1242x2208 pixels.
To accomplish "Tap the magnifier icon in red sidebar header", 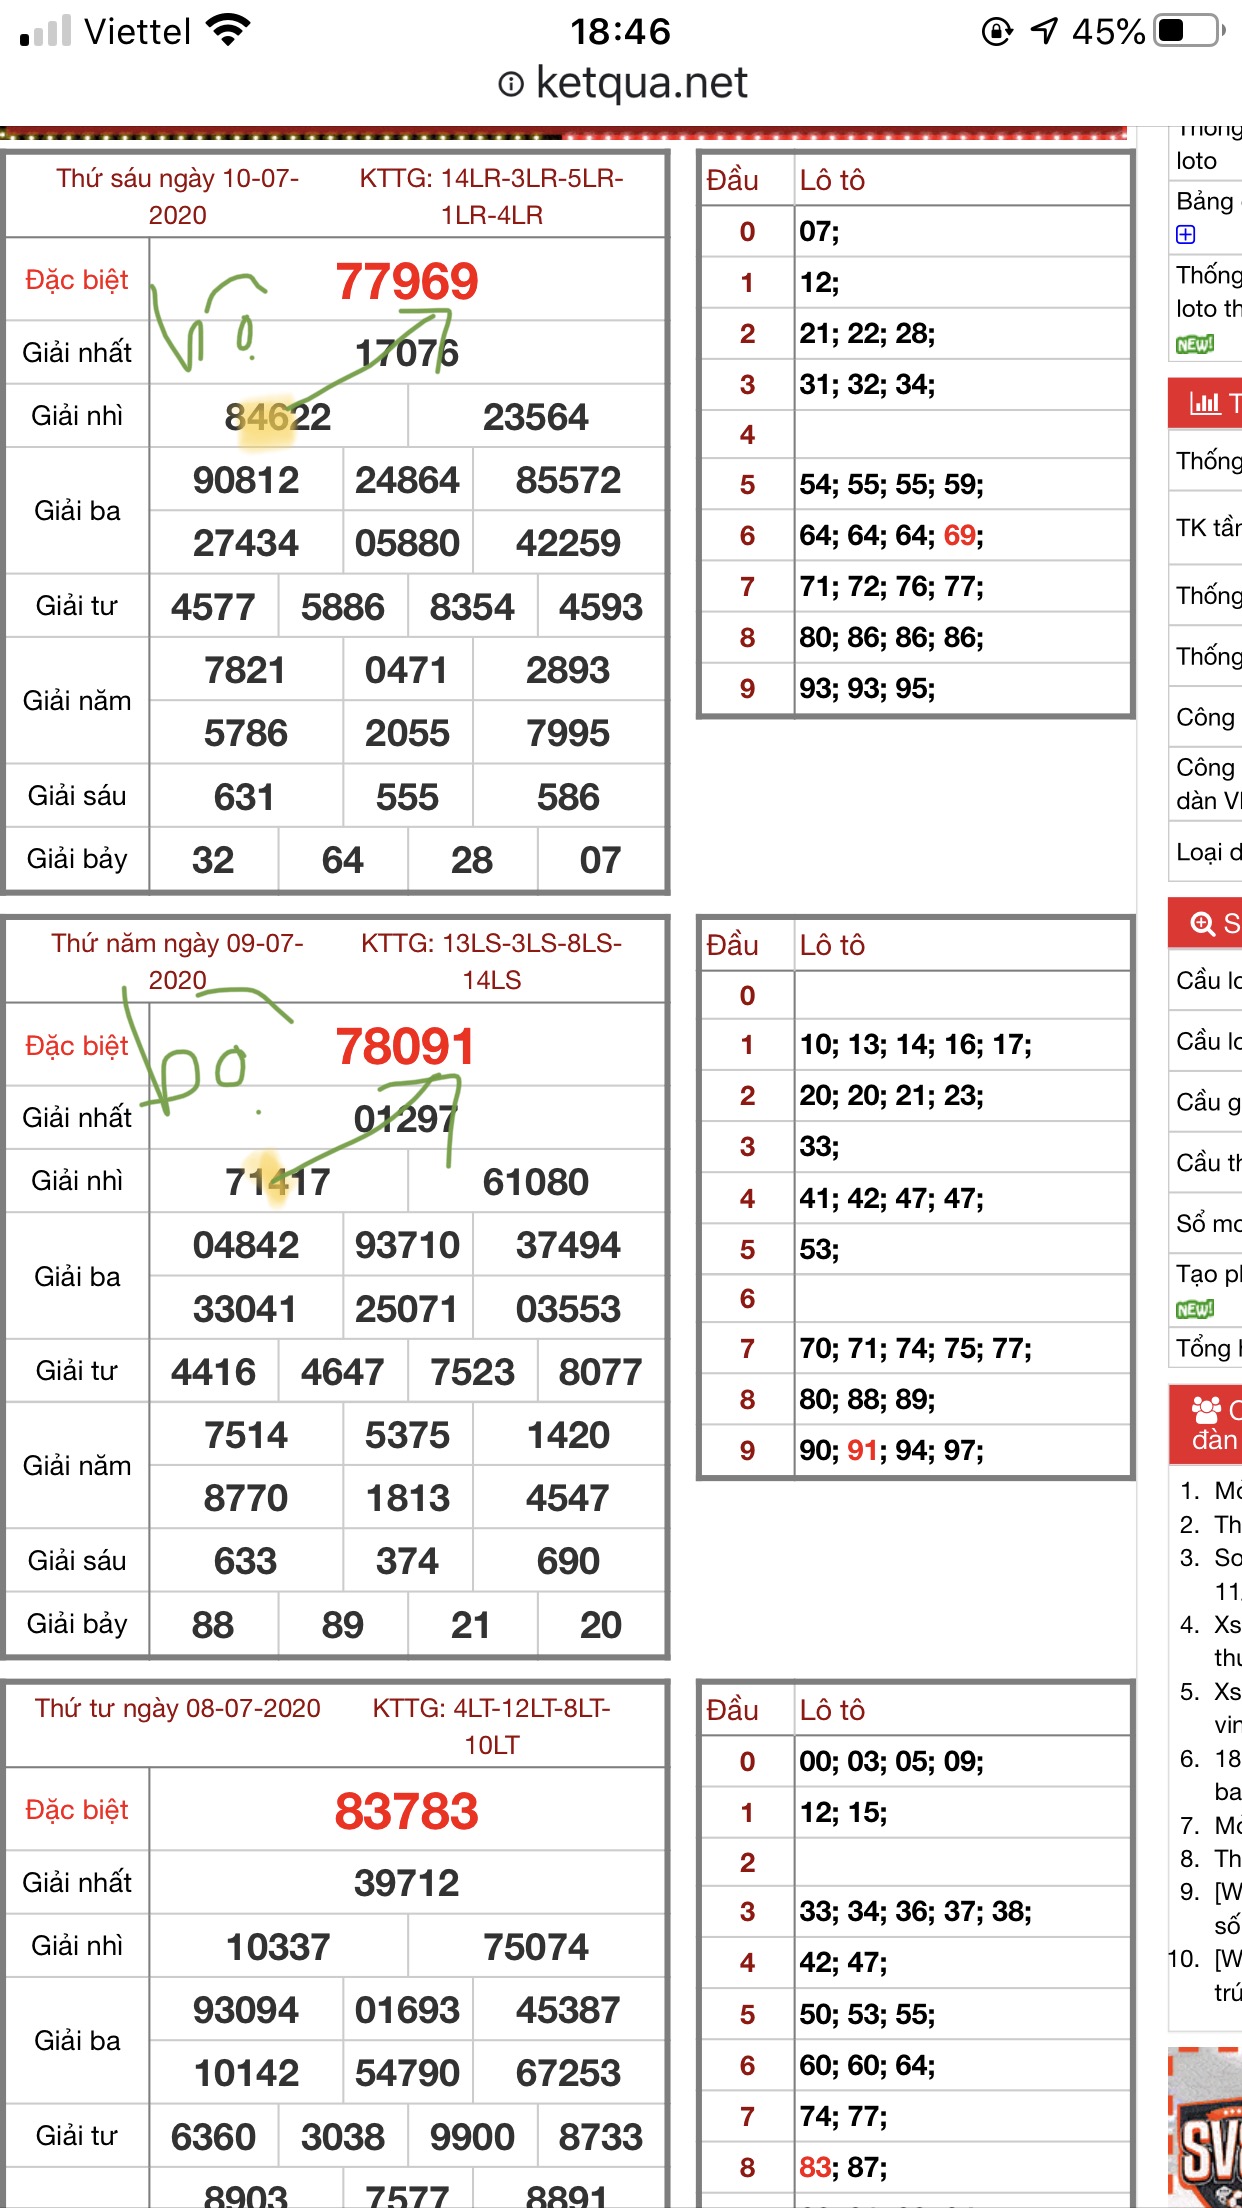I will coord(1203,924).
